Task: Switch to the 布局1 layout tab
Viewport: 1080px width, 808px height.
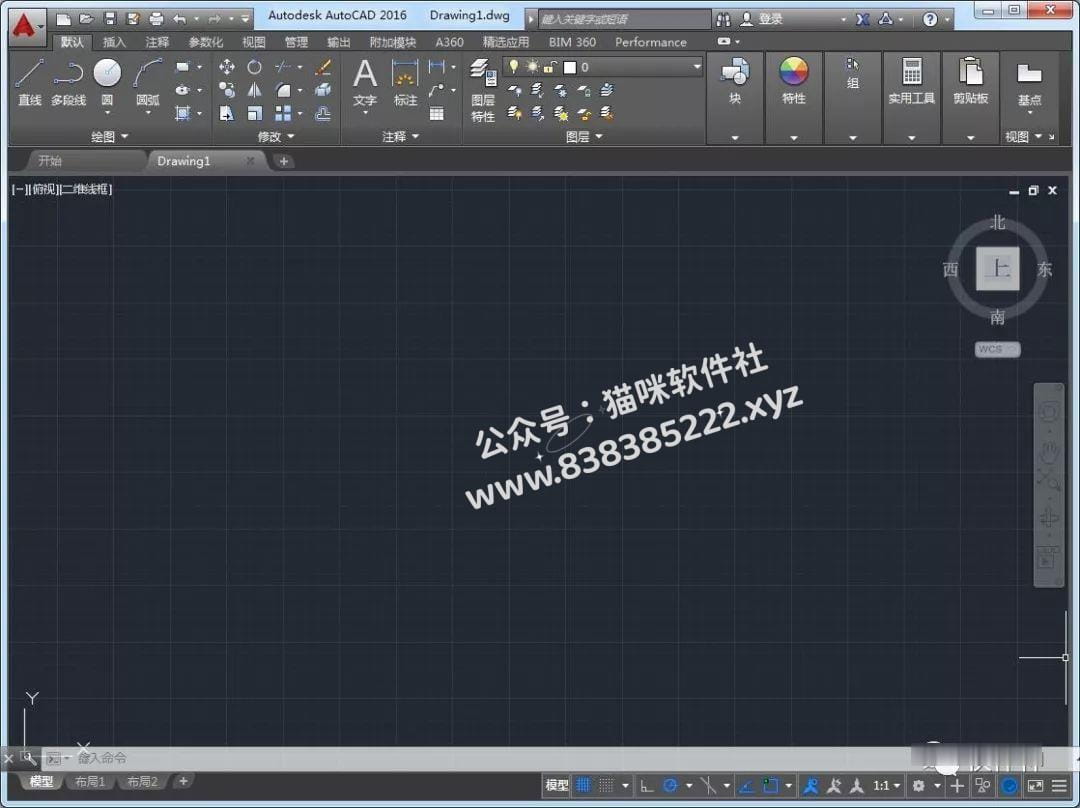Action: coord(90,781)
